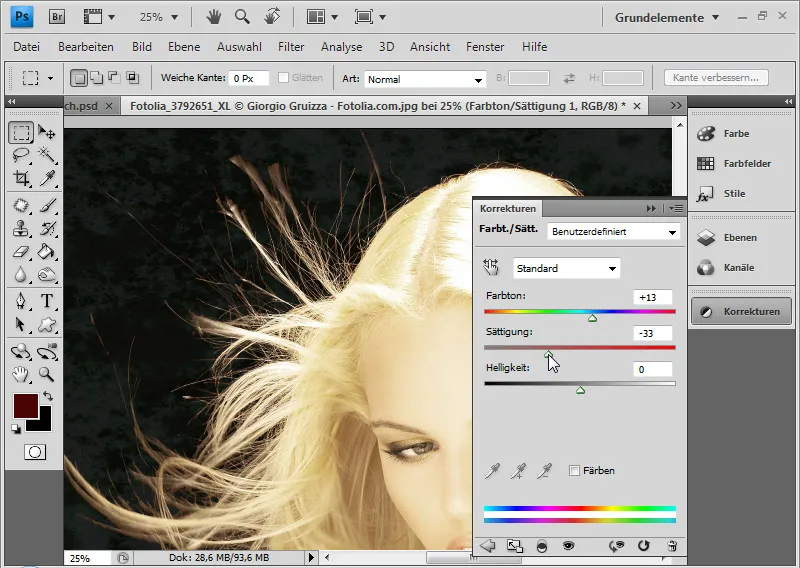The image size is (800, 568).
Task: Select the Magic Wand tool
Action: (47, 154)
